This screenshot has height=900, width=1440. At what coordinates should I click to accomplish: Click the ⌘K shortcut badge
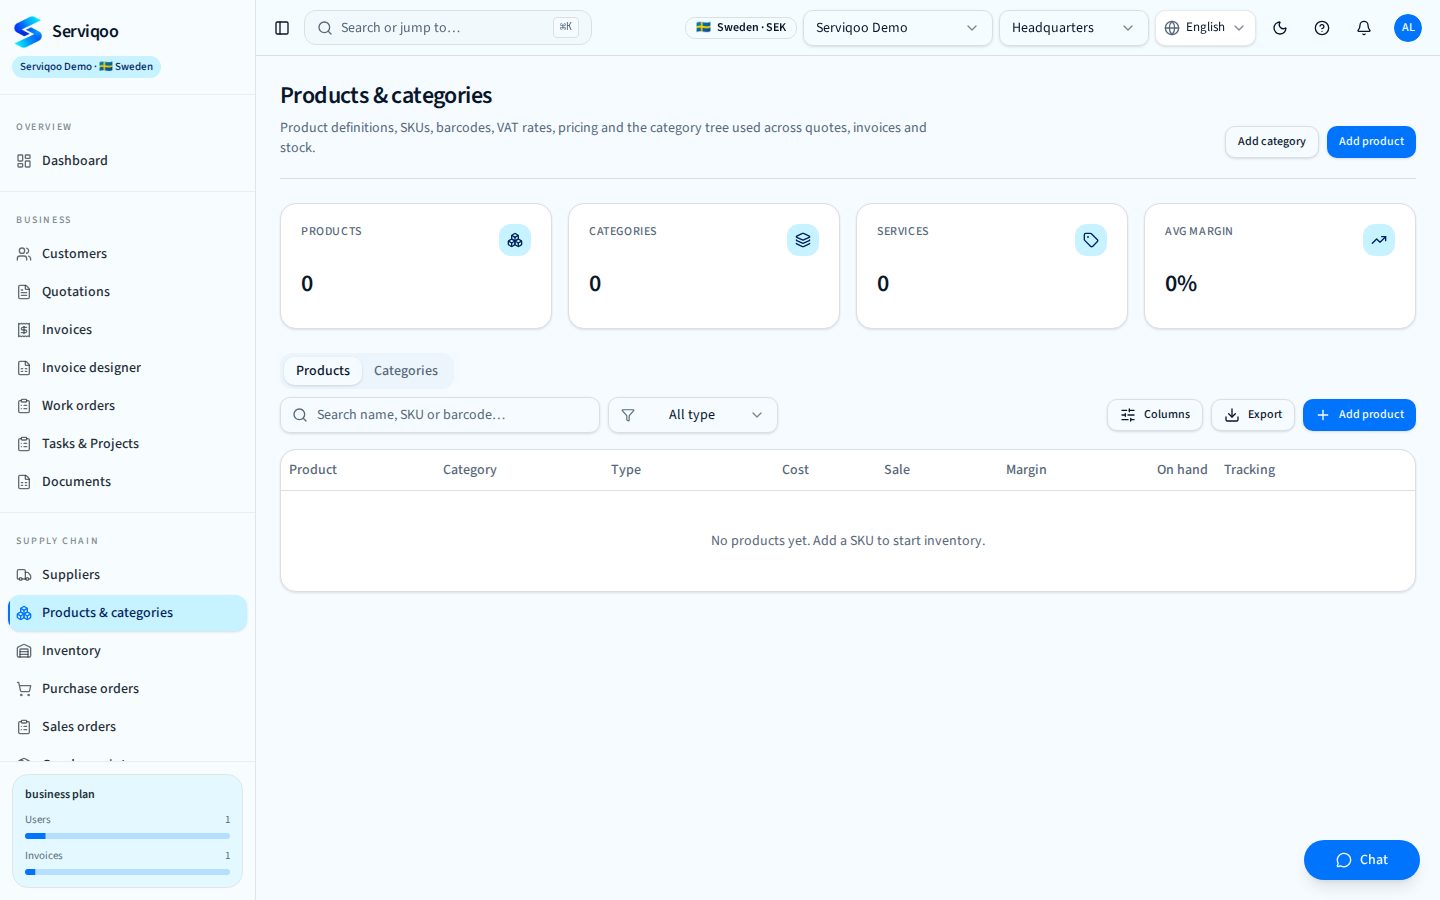(x=566, y=27)
